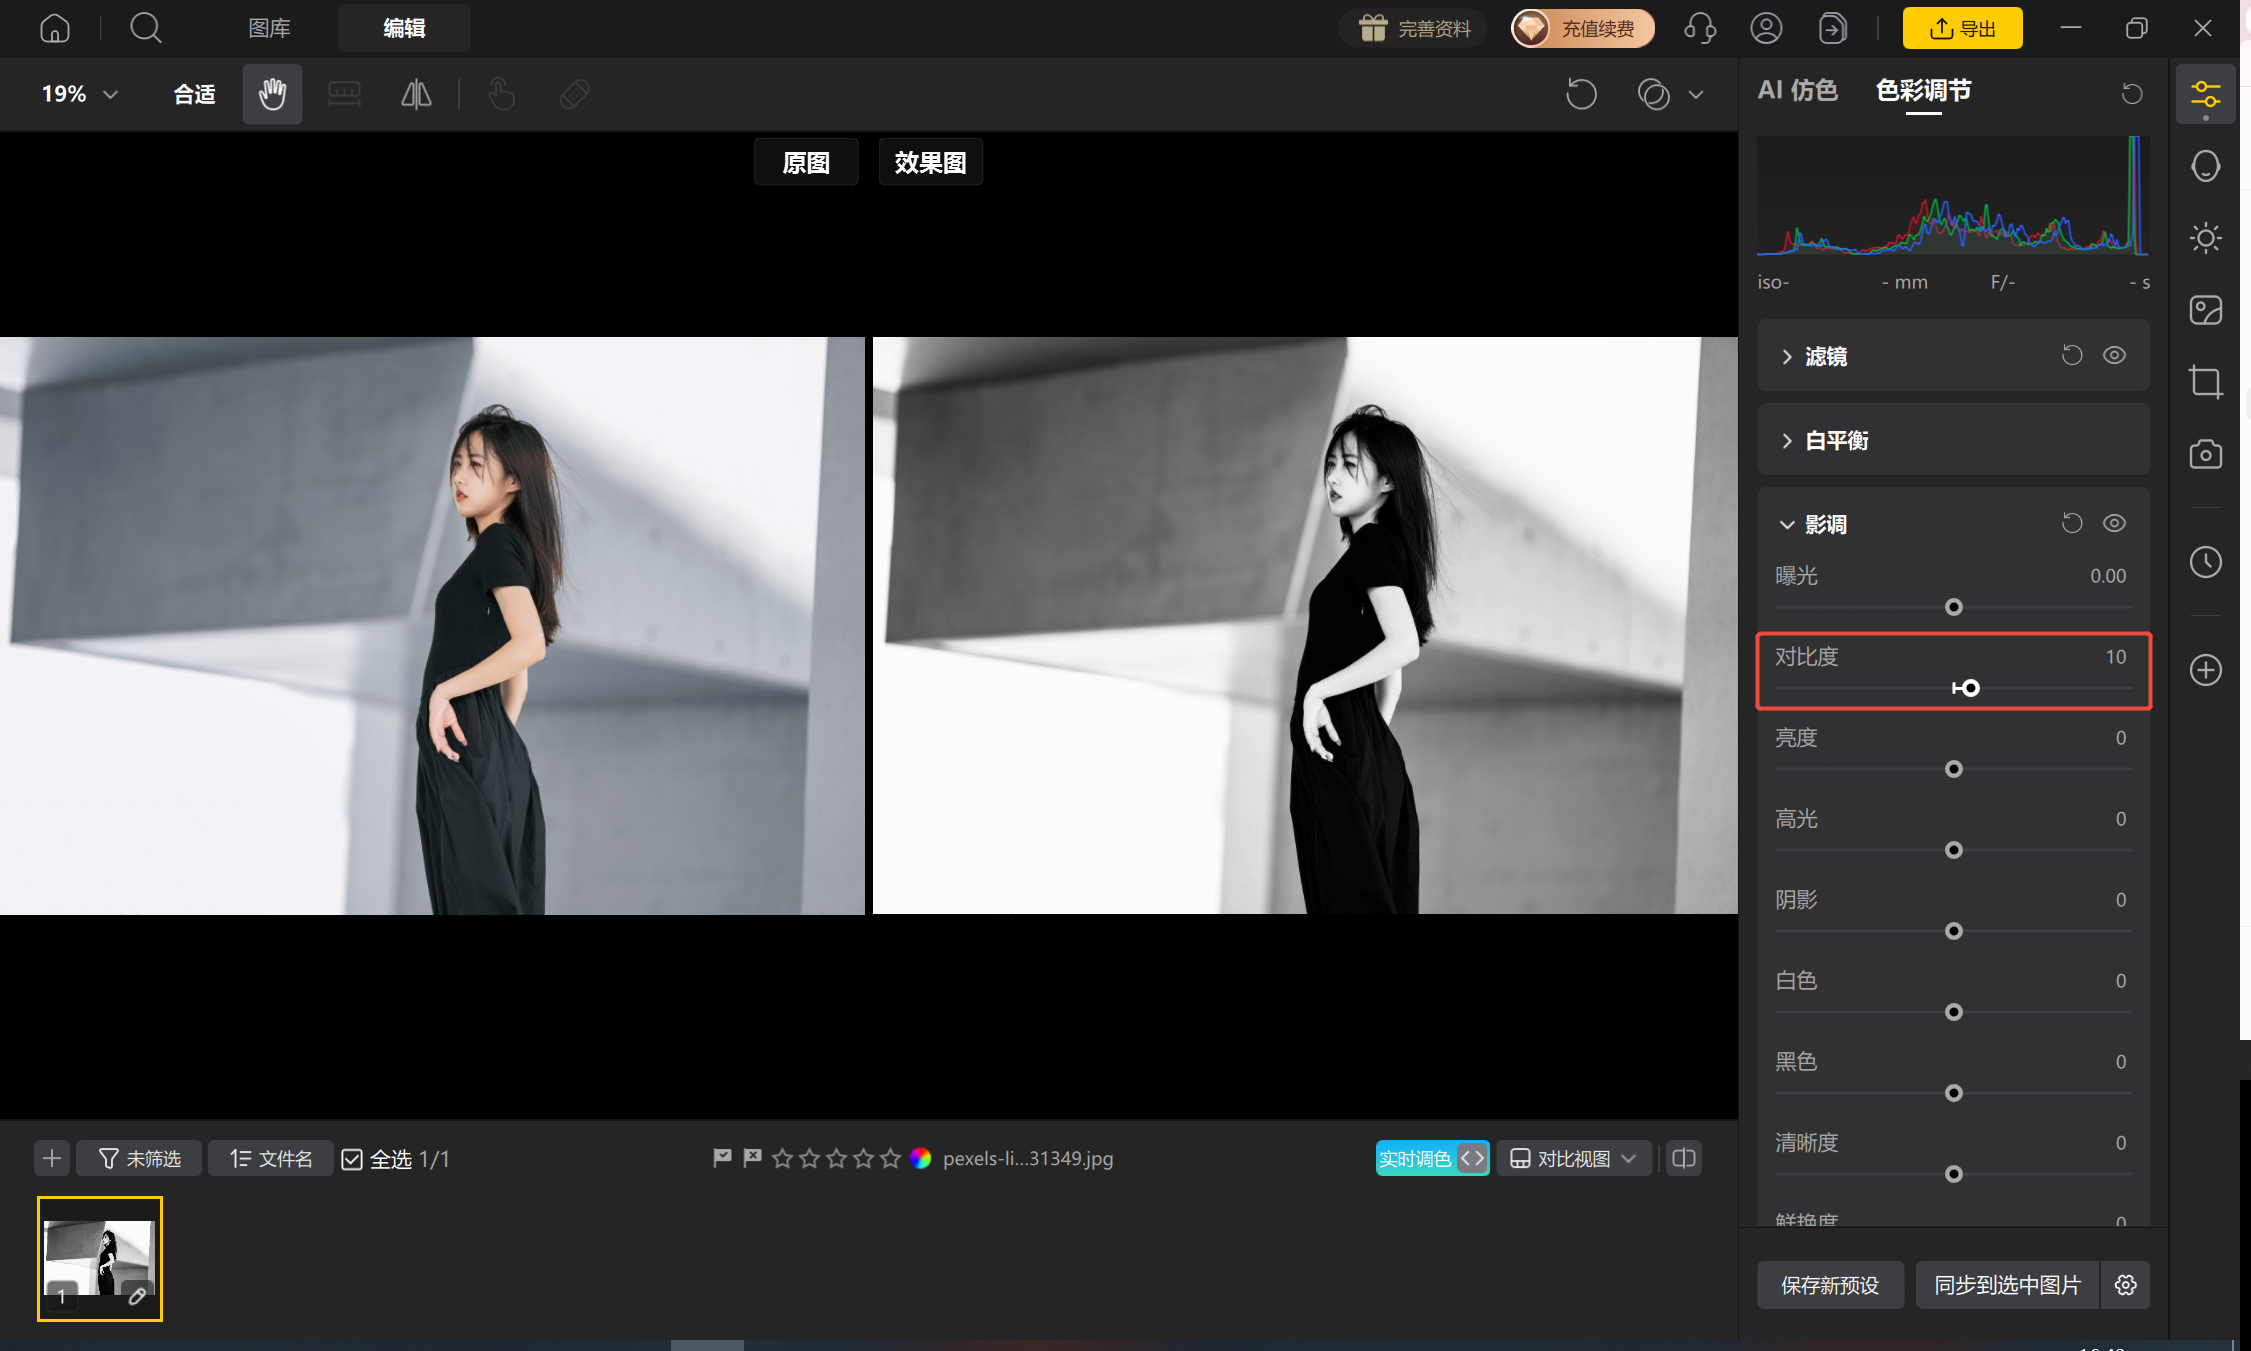Reset the 影调 section
The width and height of the screenshot is (2251, 1351).
[2072, 523]
